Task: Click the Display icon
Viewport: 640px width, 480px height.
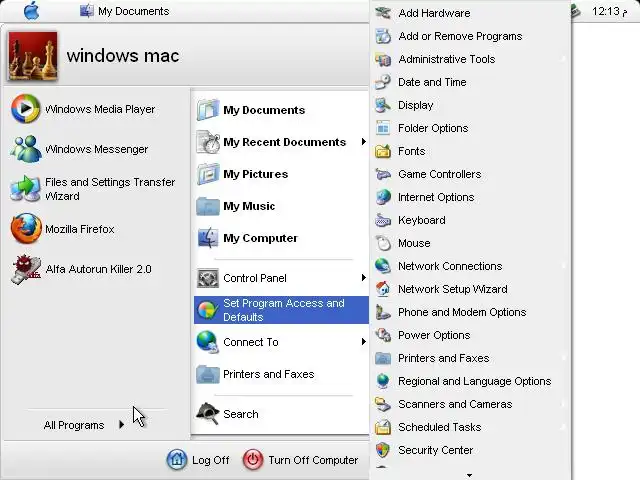Action: 383,105
